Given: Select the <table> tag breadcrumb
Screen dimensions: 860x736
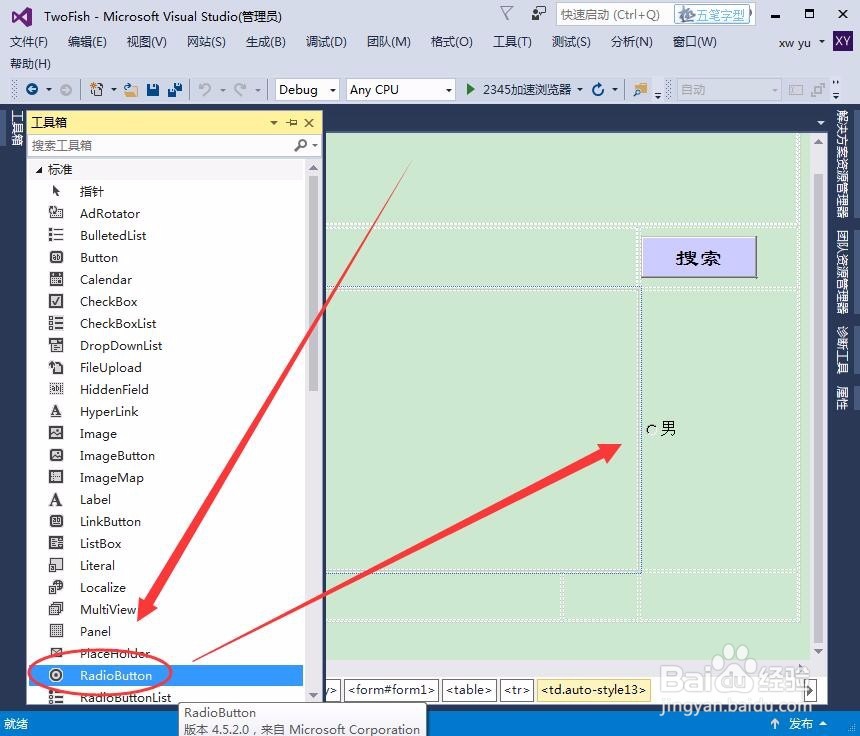Looking at the screenshot, I should point(469,690).
